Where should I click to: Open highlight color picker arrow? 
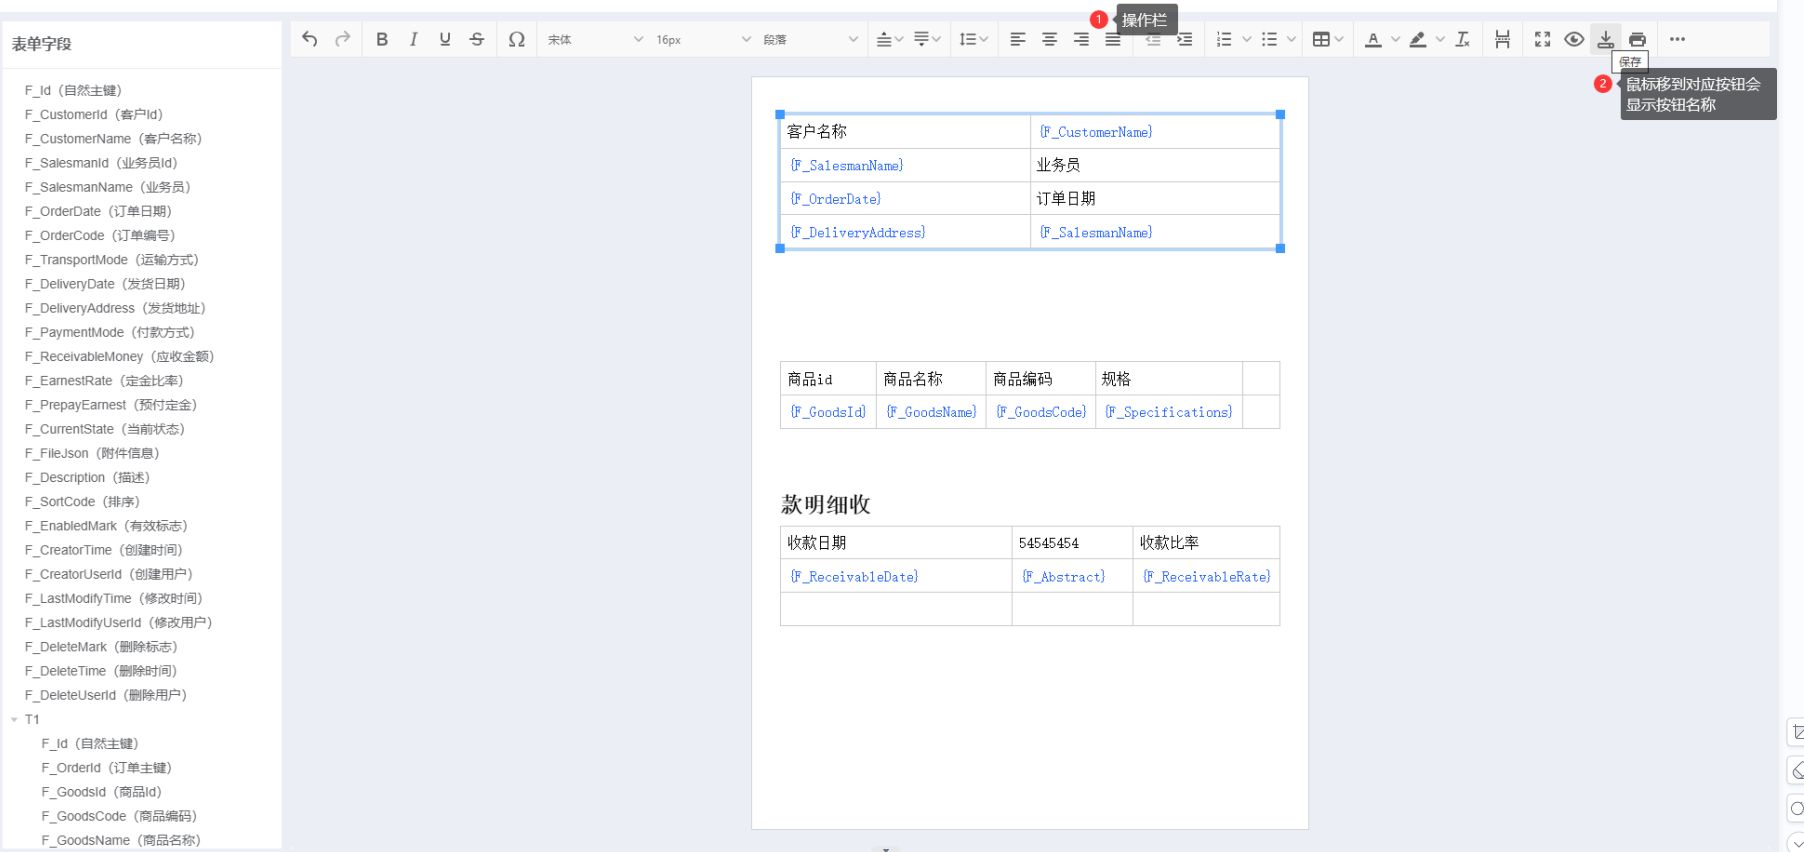point(1440,39)
